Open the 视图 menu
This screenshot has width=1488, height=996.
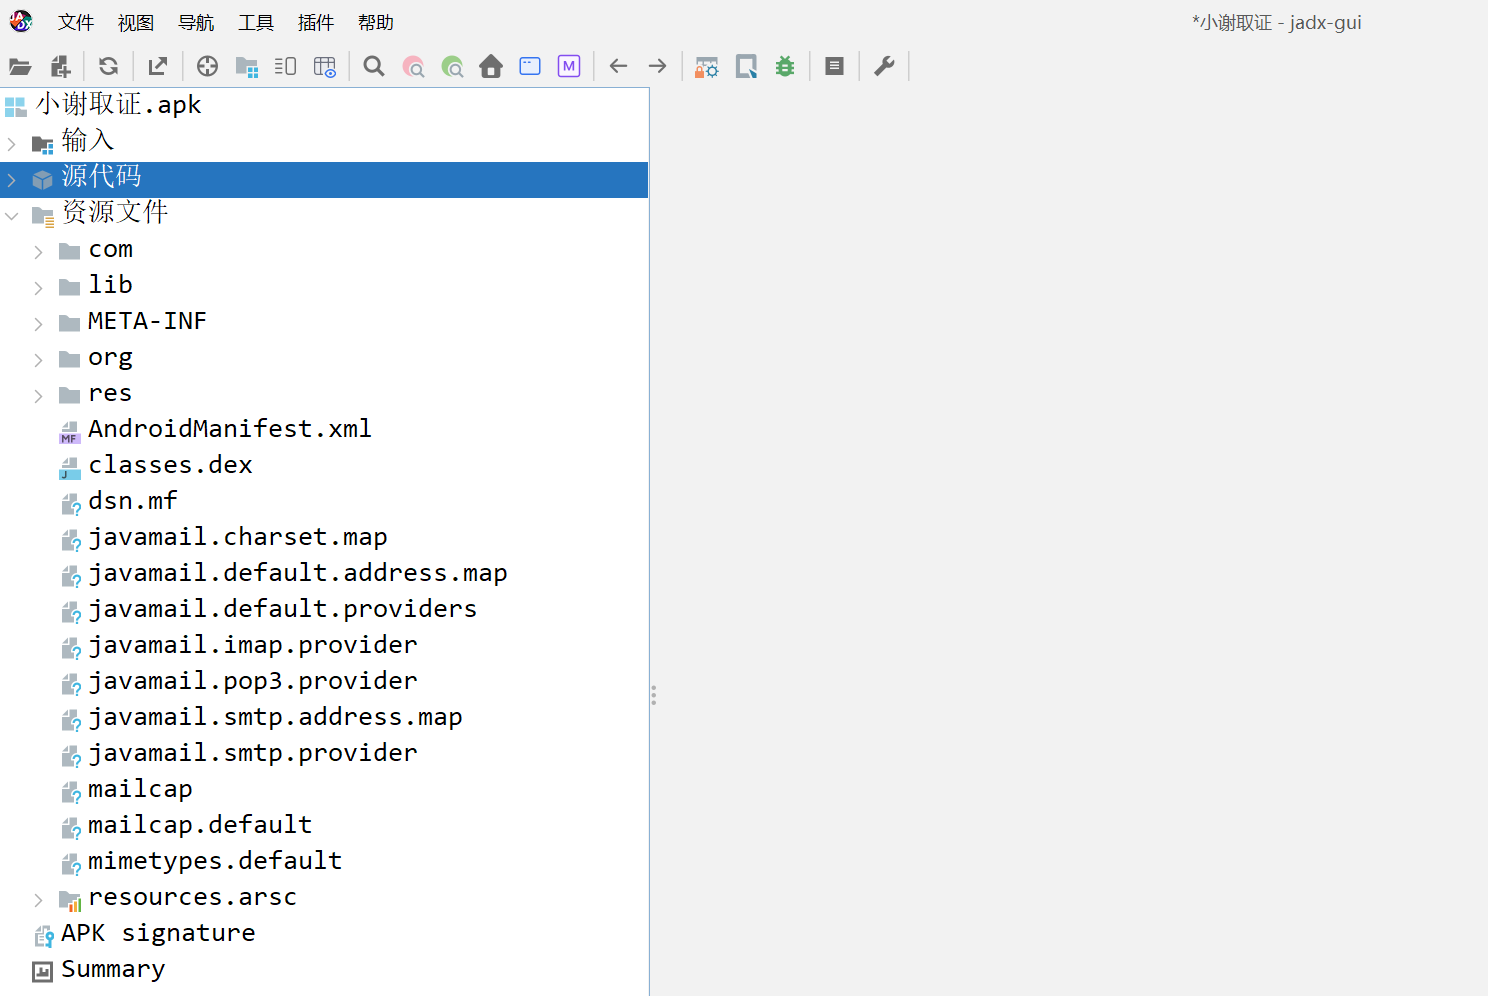(x=136, y=22)
